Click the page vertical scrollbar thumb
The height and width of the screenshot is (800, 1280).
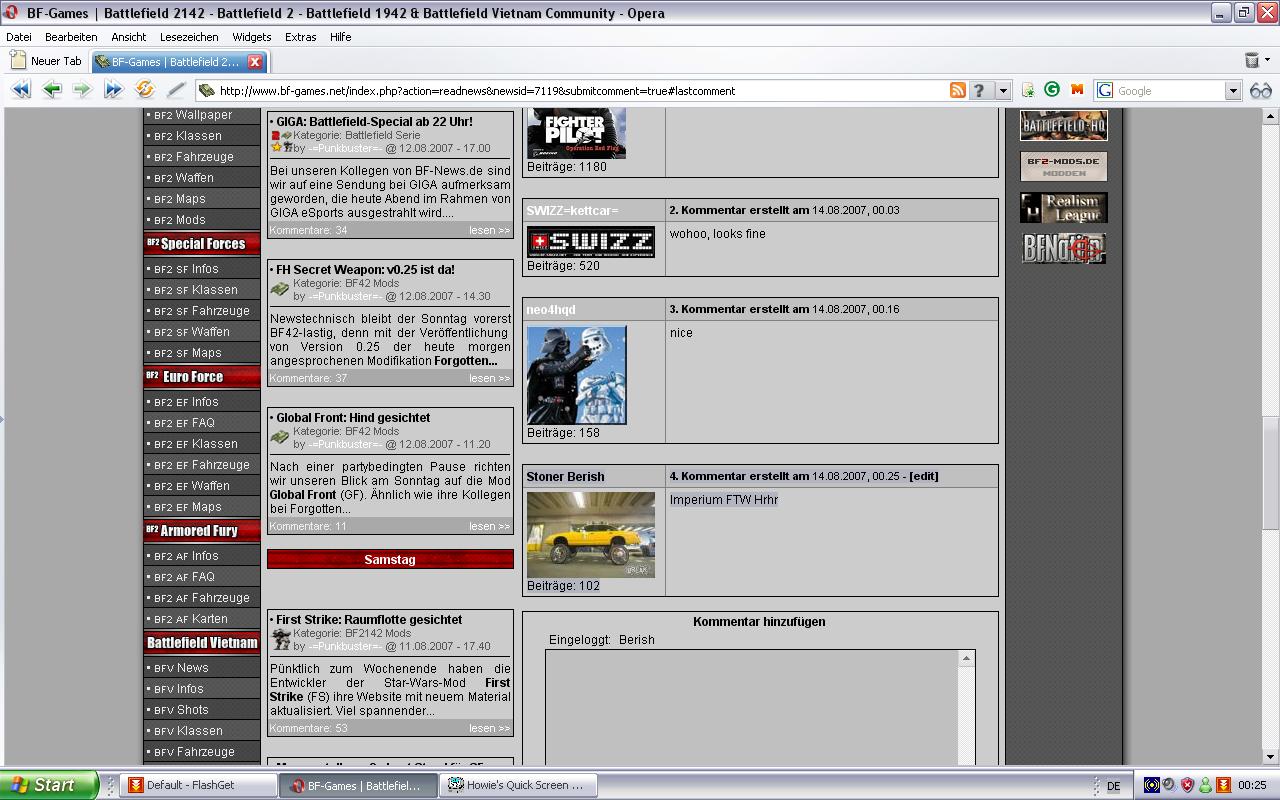point(1271,472)
